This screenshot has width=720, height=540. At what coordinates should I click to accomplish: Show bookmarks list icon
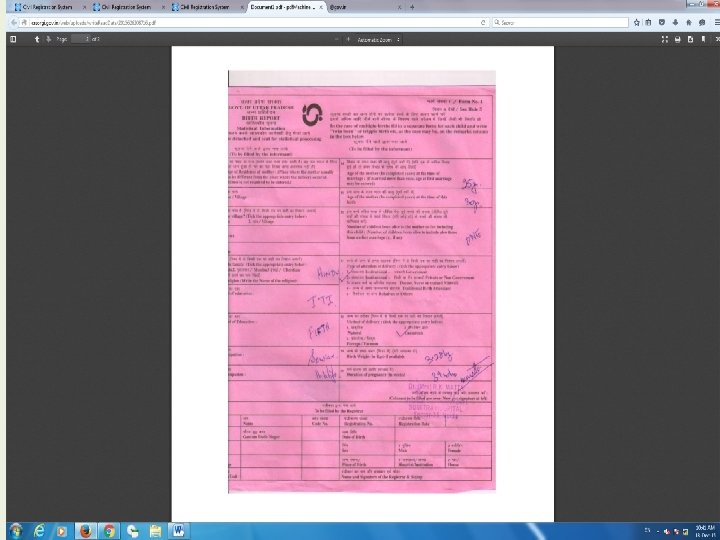pyautogui.click(x=648, y=22)
